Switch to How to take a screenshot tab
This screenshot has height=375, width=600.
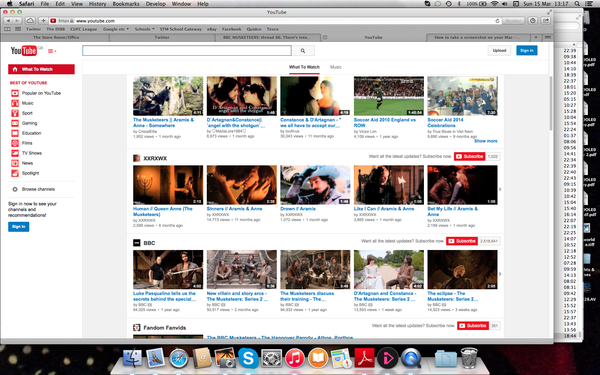pyautogui.click(x=477, y=38)
